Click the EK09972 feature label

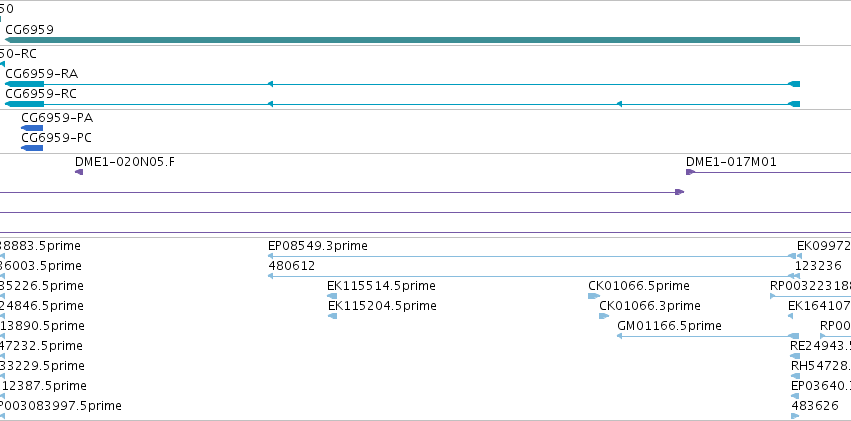pyautogui.click(x=824, y=246)
